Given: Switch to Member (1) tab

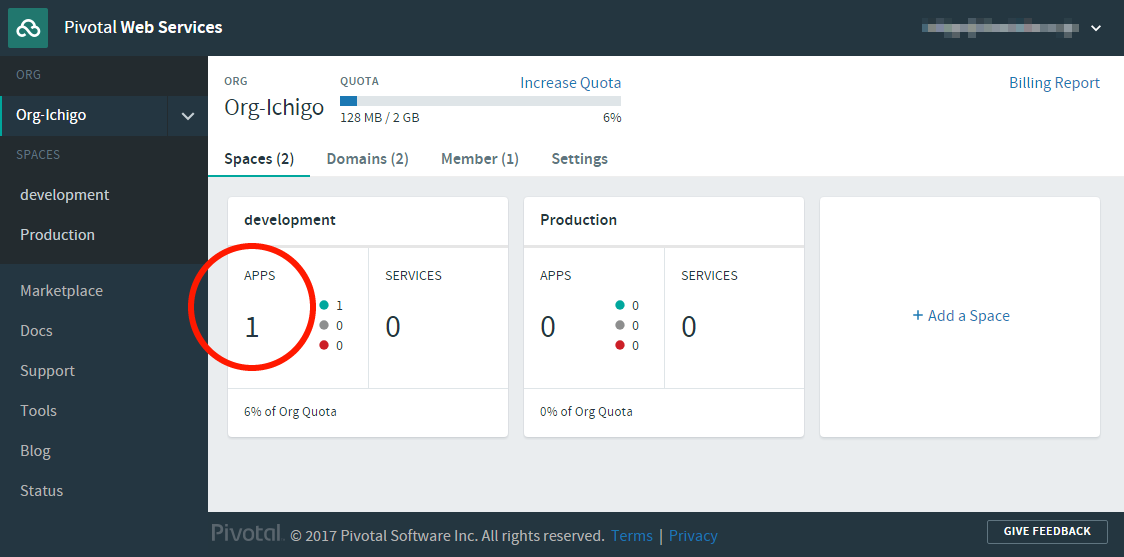Looking at the screenshot, I should point(480,158).
